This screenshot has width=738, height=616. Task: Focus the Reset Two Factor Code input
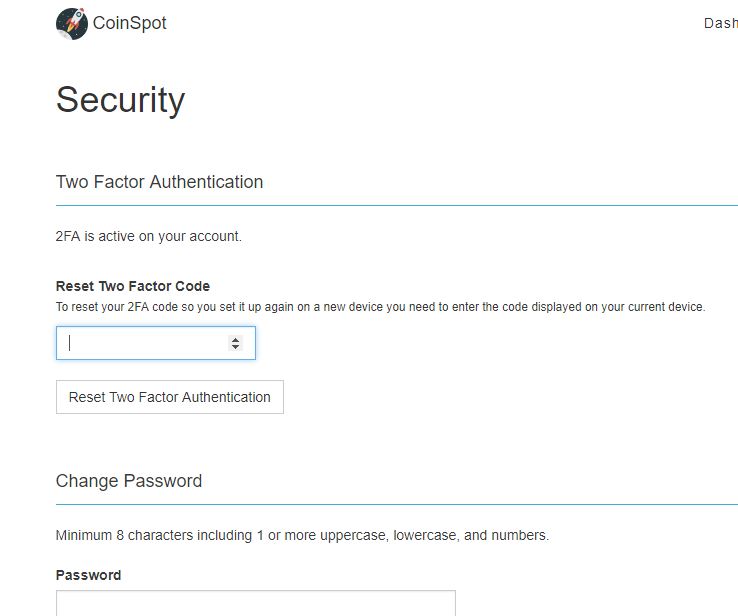tap(156, 343)
